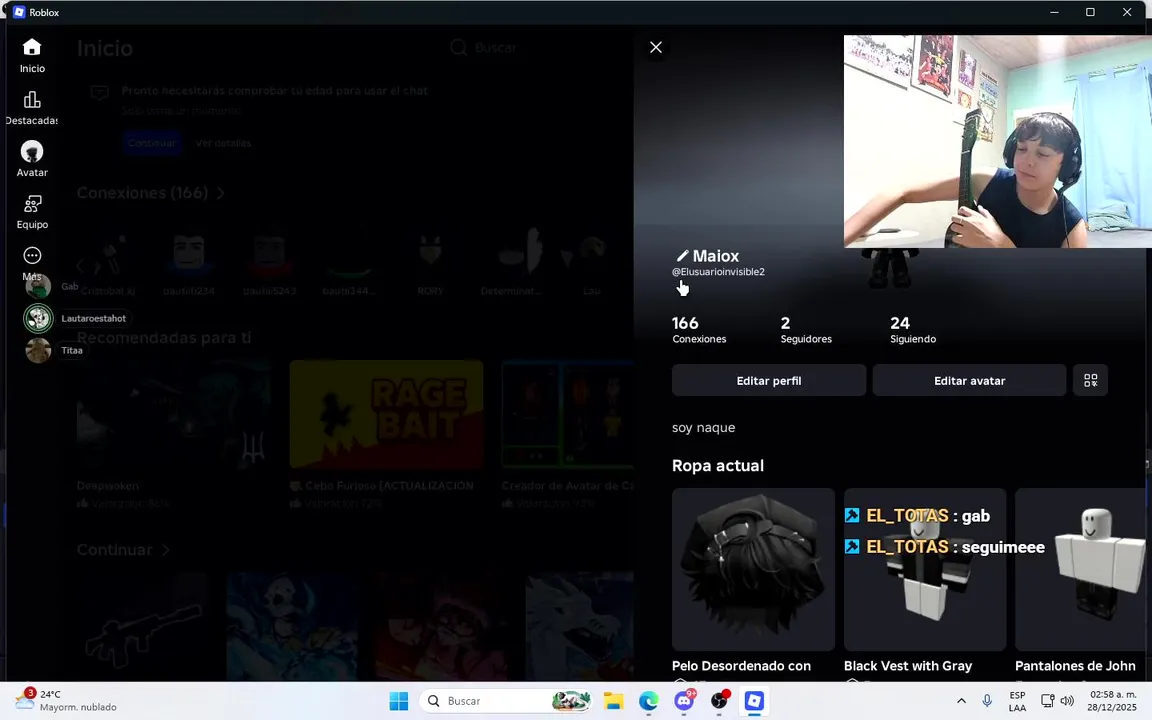The image size is (1152, 720).
Task: Open OBS Studio from the taskbar
Action: pyautogui.click(x=719, y=701)
